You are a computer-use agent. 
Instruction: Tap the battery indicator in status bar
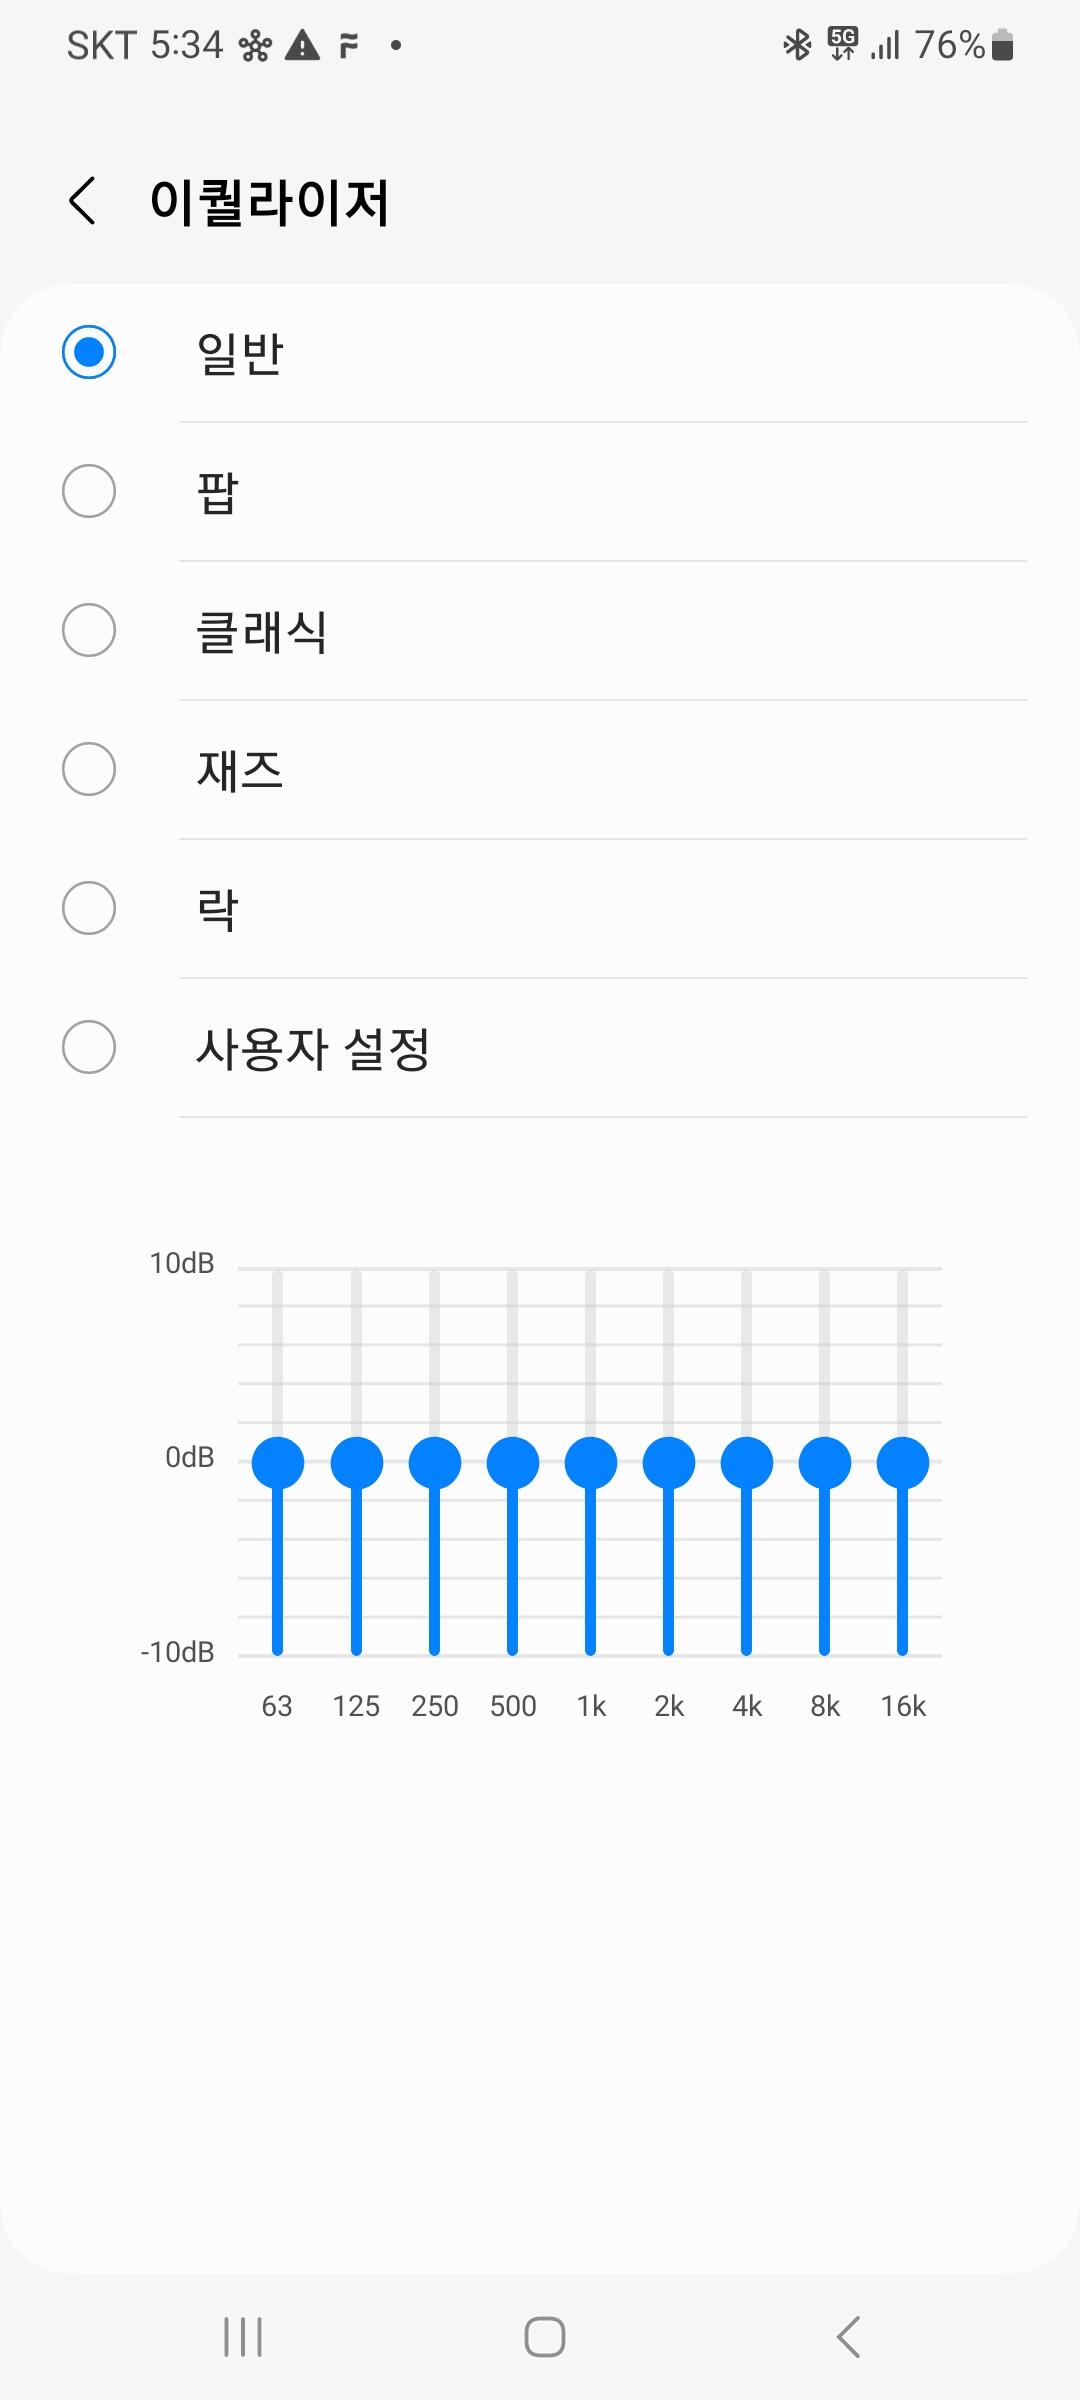point(1002,45)
